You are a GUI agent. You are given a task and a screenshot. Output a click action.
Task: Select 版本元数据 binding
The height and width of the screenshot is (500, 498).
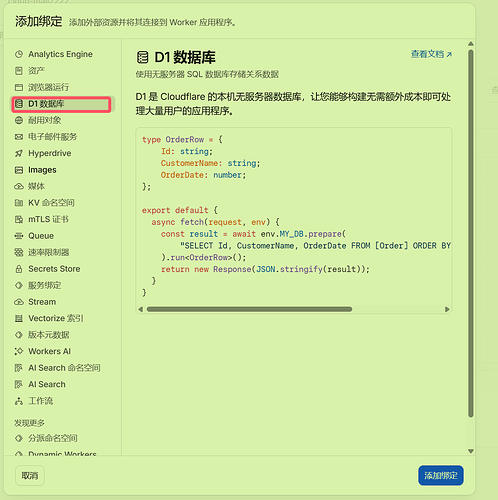[x=63, y=335]
